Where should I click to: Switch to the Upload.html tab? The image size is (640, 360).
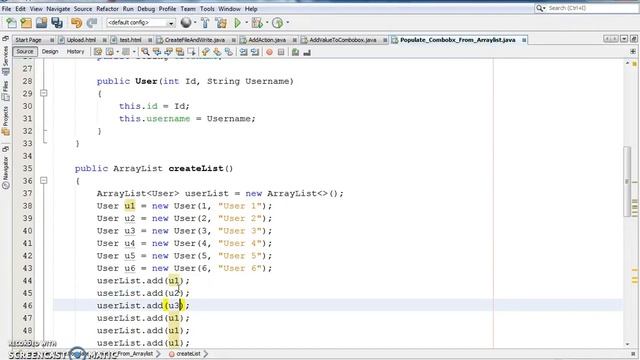(x=81, y=40)
